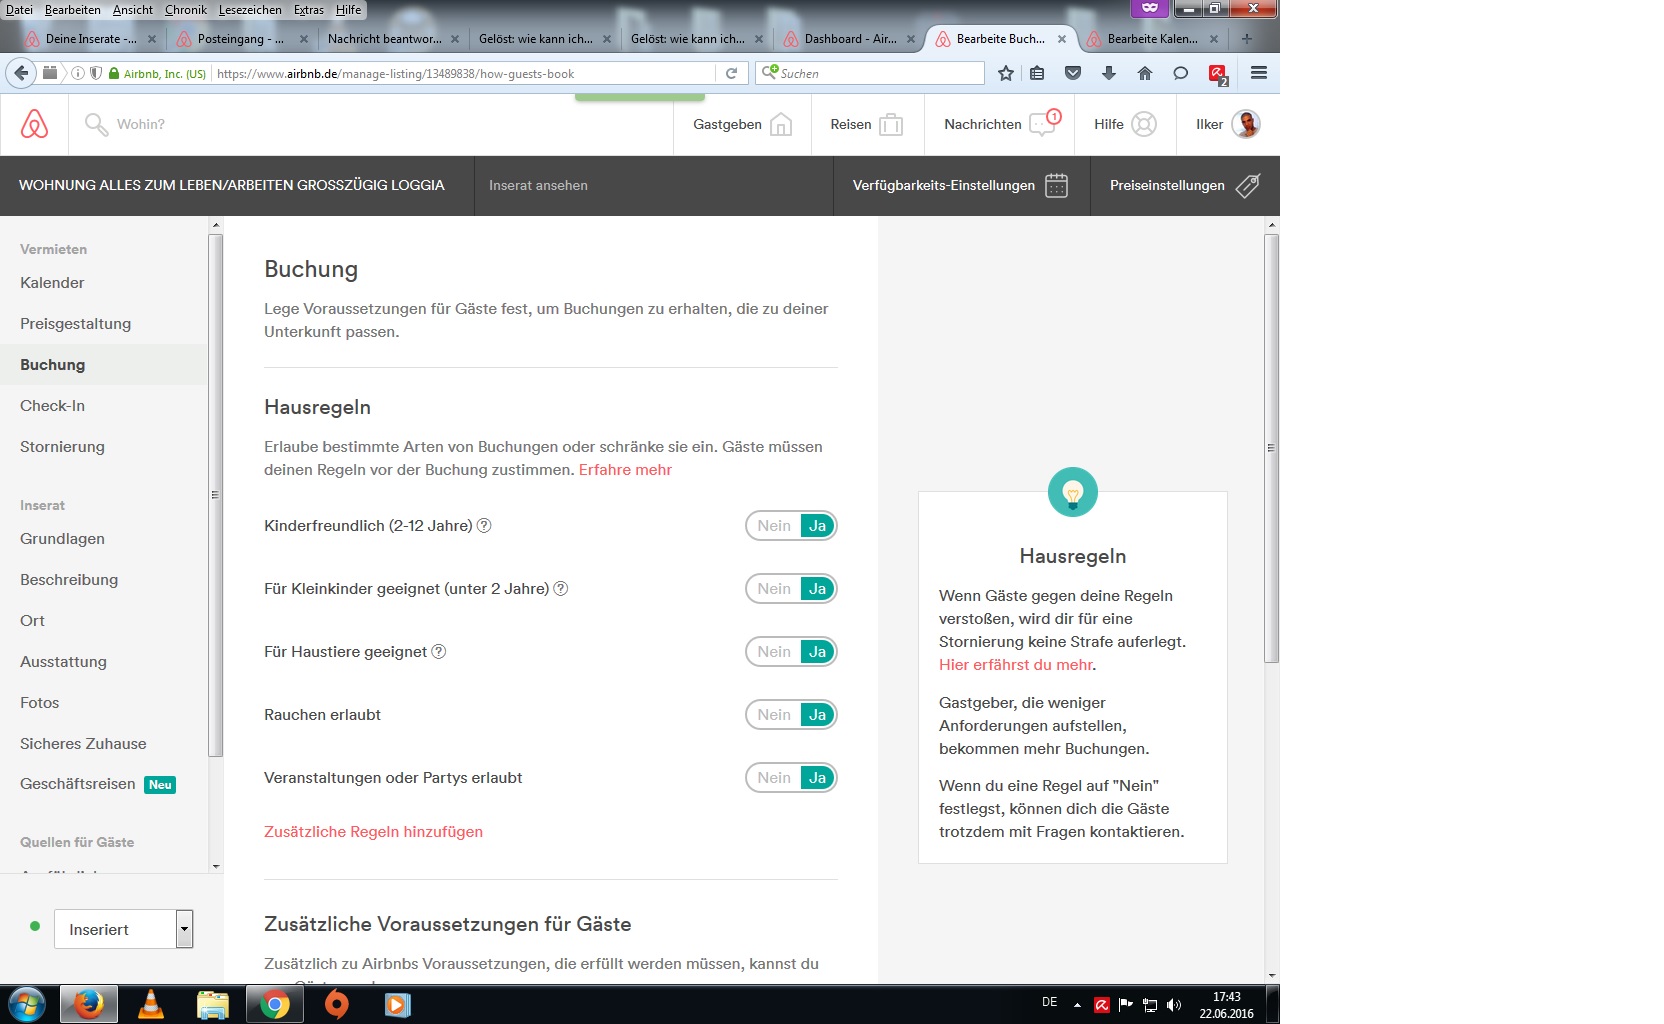Open the Chronik menu
This screenshot has height=1024, width=1664.
pyautogui.click(x=185, y=10)
